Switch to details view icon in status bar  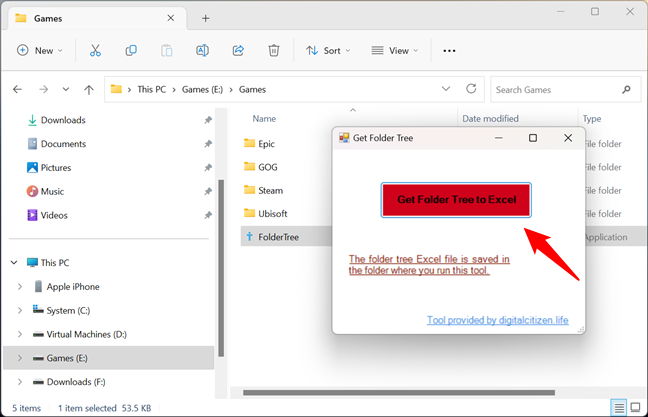pos(619,408)
